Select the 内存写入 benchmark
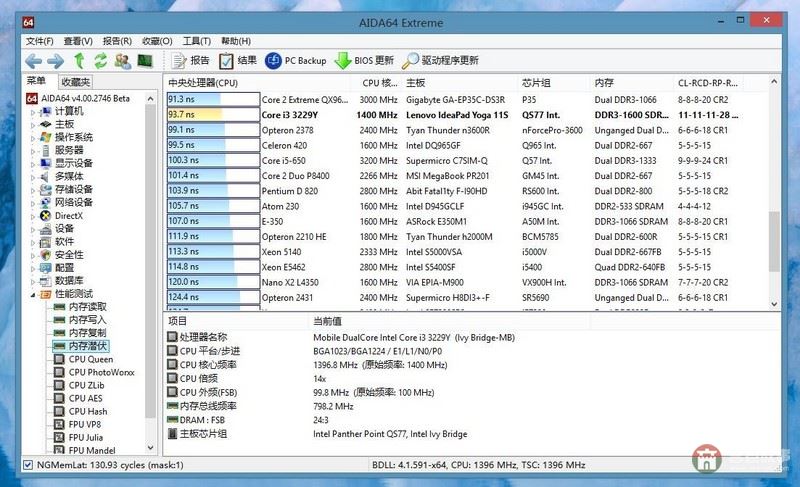 click(87, 320)
